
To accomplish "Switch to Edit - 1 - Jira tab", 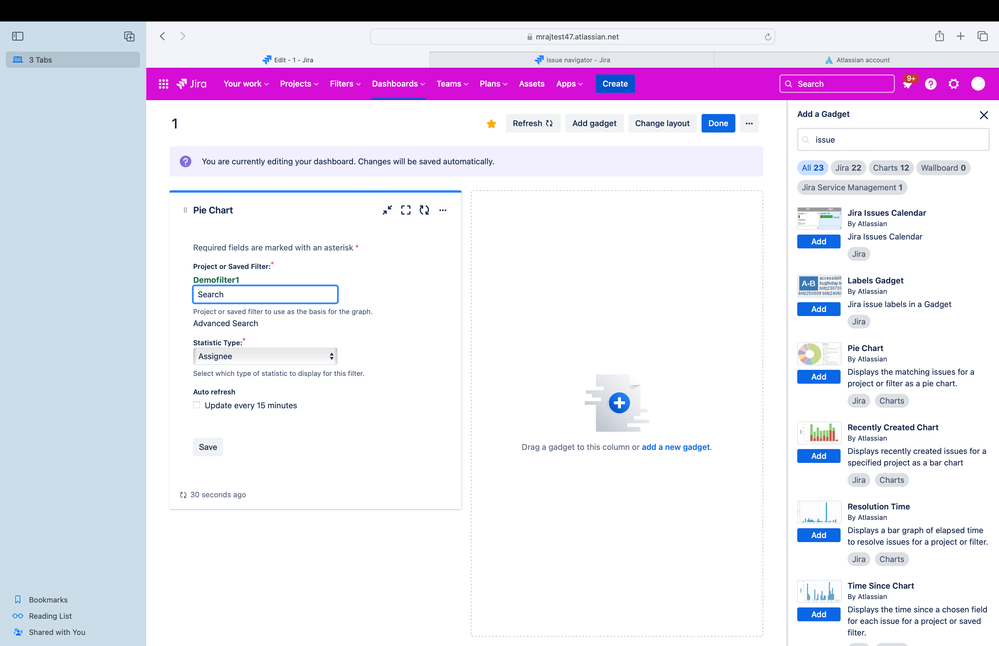I will 288,60.
